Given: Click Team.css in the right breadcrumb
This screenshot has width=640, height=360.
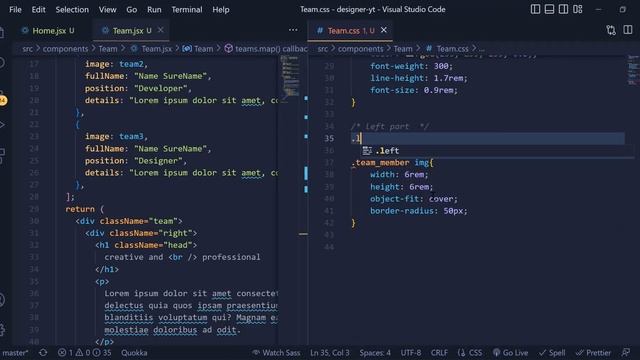Looking at the screenshot, I should 452,49.
